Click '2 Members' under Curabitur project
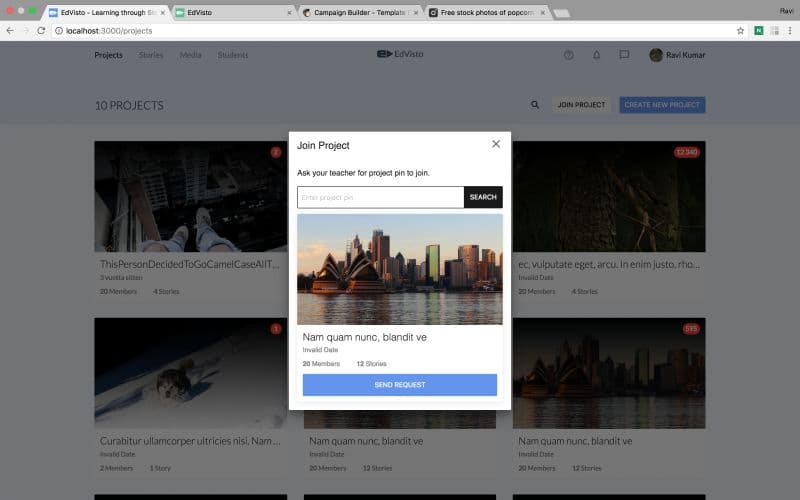 click(x=116, y=468)
